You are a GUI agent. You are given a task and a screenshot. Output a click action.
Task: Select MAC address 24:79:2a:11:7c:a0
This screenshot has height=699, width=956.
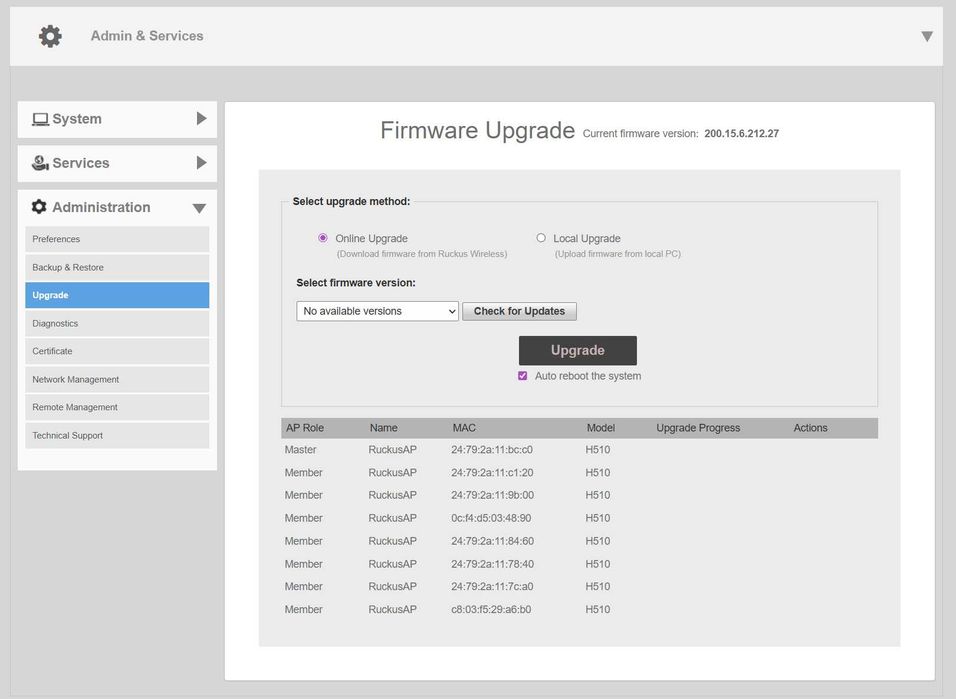pyautogui.click(x=492, y=587)
